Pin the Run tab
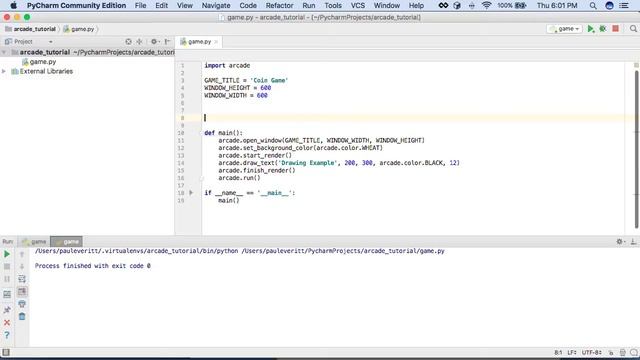Viewport: 640px width, 360px height. click(x=7, y=310)
